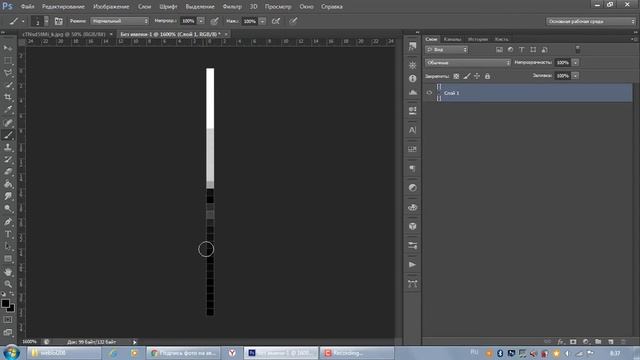Toggle lock image pixels brush icon
This screenshot has height=360, width=640.
(467, 76)
